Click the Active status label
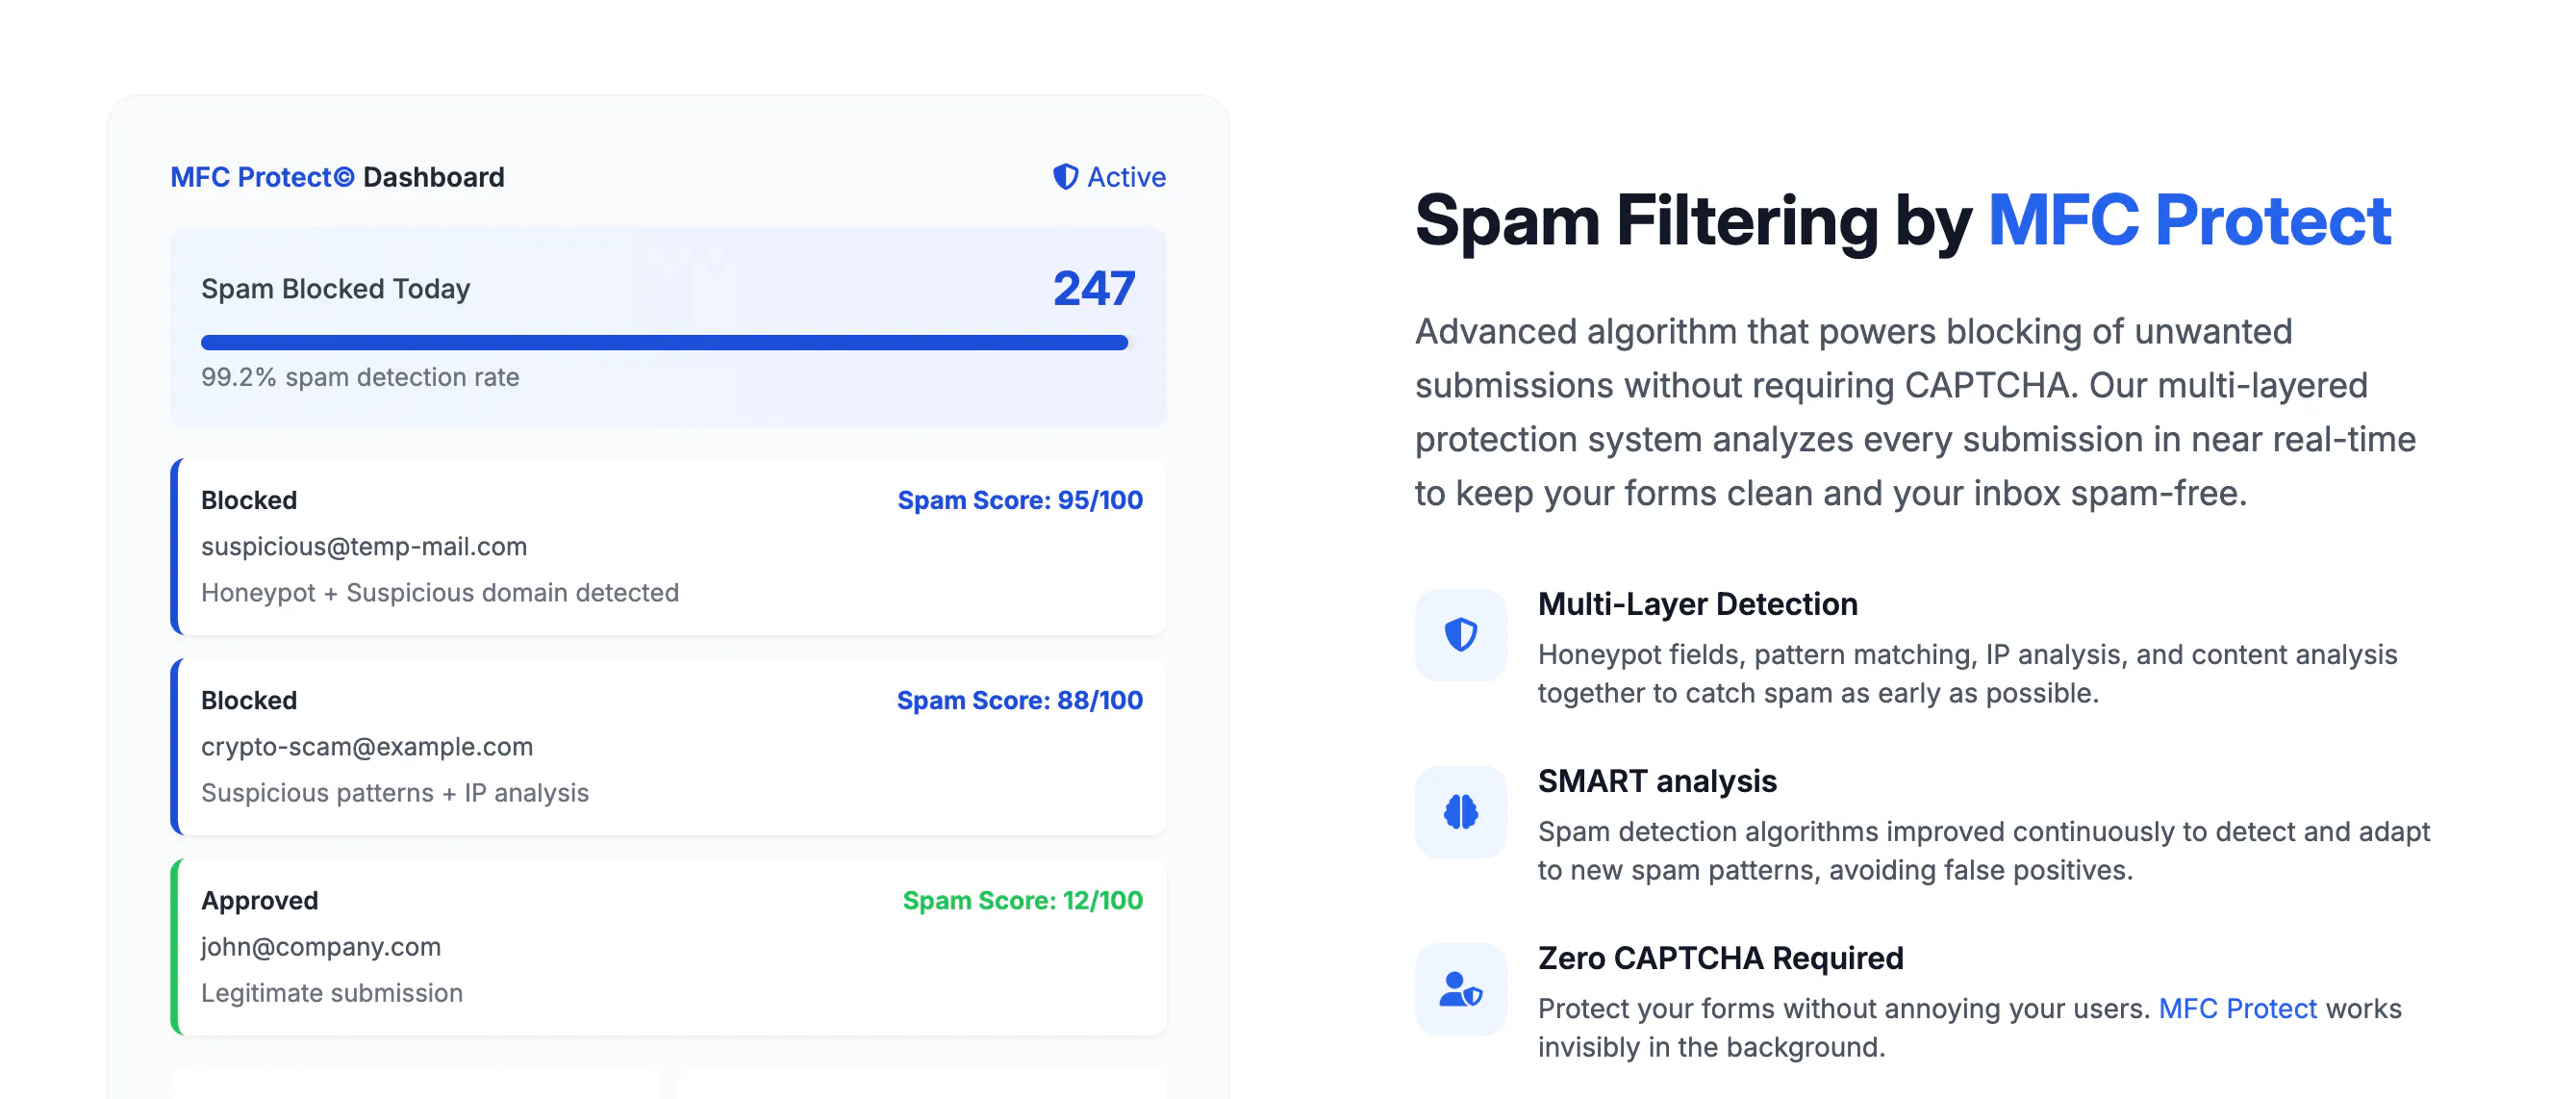 click(x=1126, y=177)
